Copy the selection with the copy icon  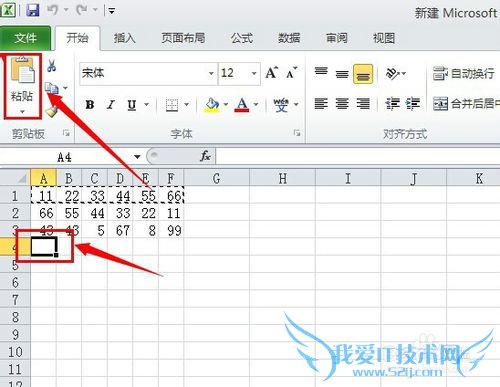point(52,88)
